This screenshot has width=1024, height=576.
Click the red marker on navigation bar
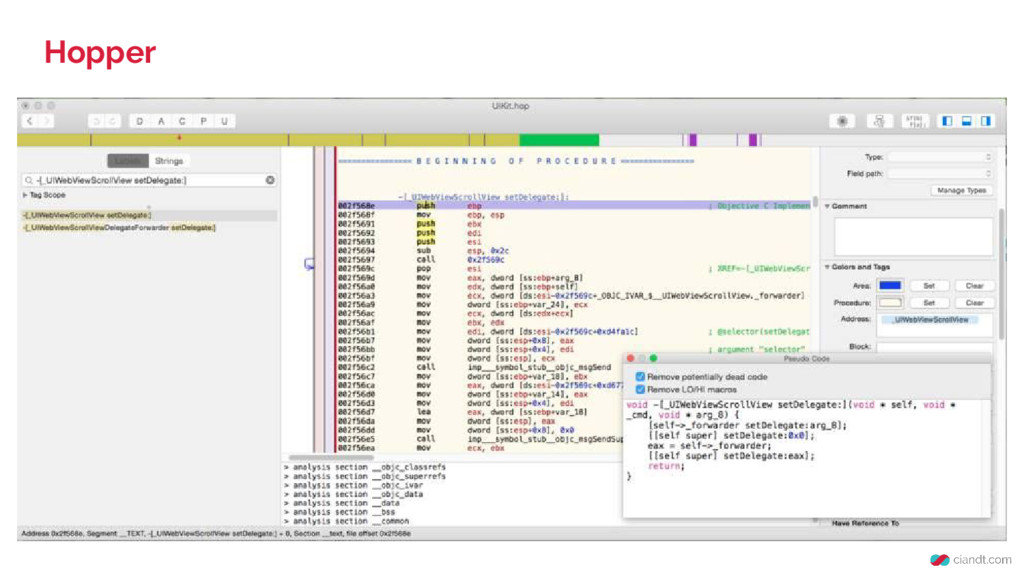tap(179, 138)
